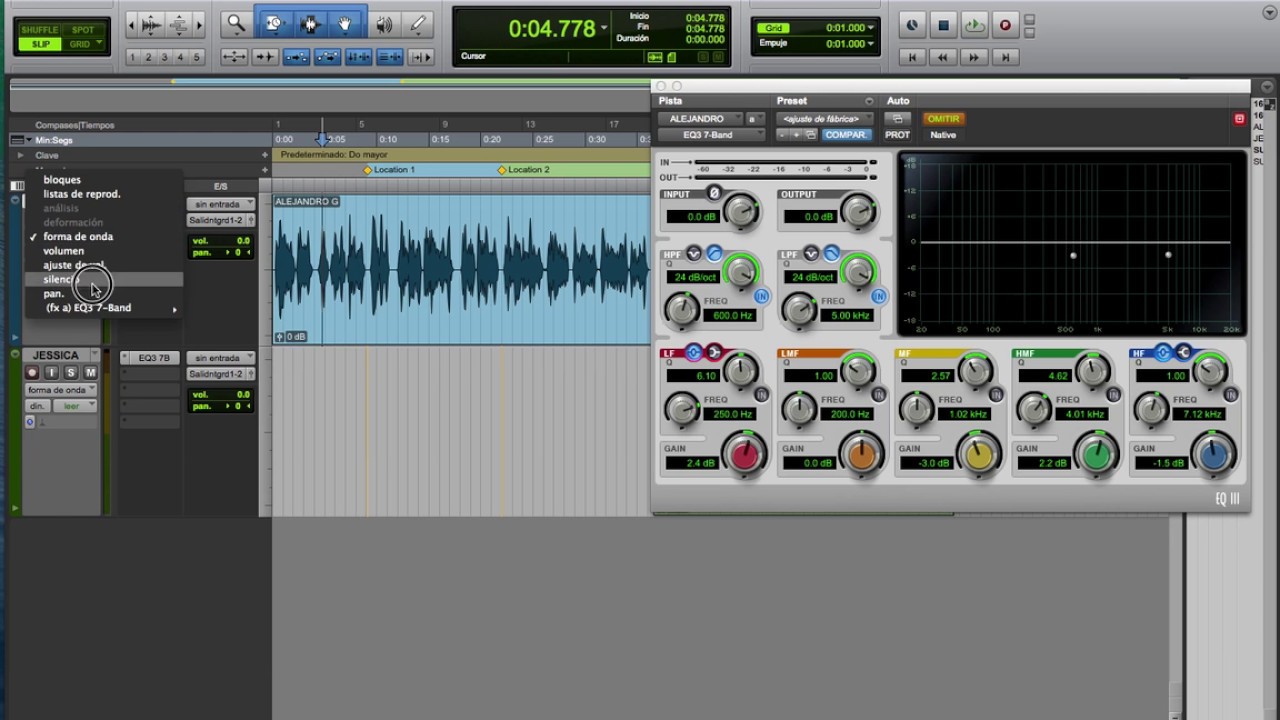Enable SHUFFLE edit mode
Viewport: 1280px width, 720px height.
[x=40, y=31]
